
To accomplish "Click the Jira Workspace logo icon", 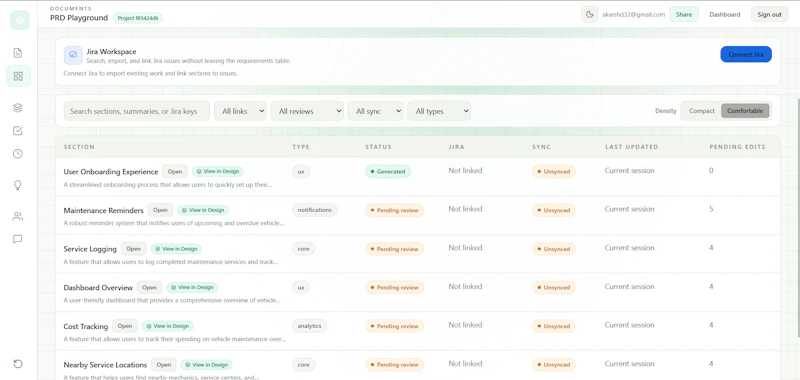I will [x=73, y=55].
